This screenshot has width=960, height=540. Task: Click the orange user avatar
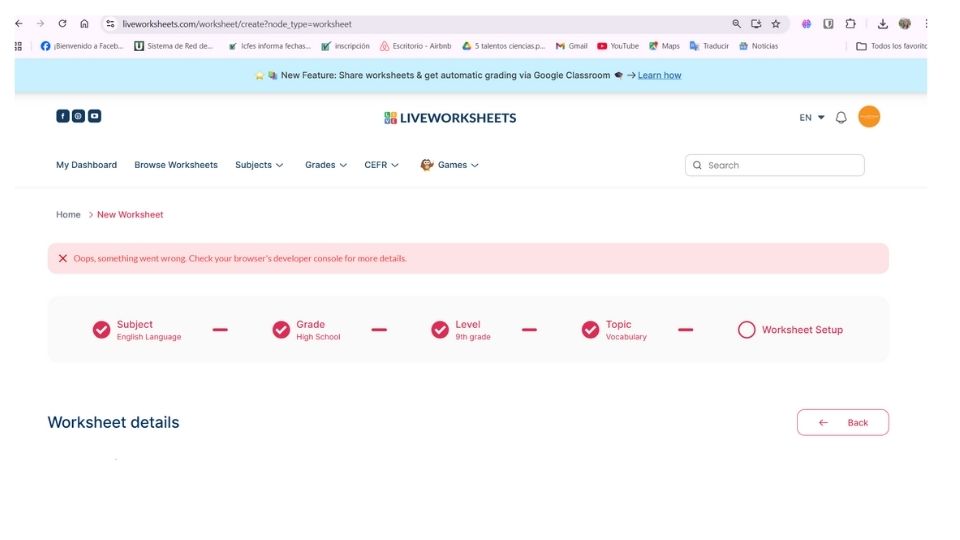pyautogui.click(x=869, y=117)
